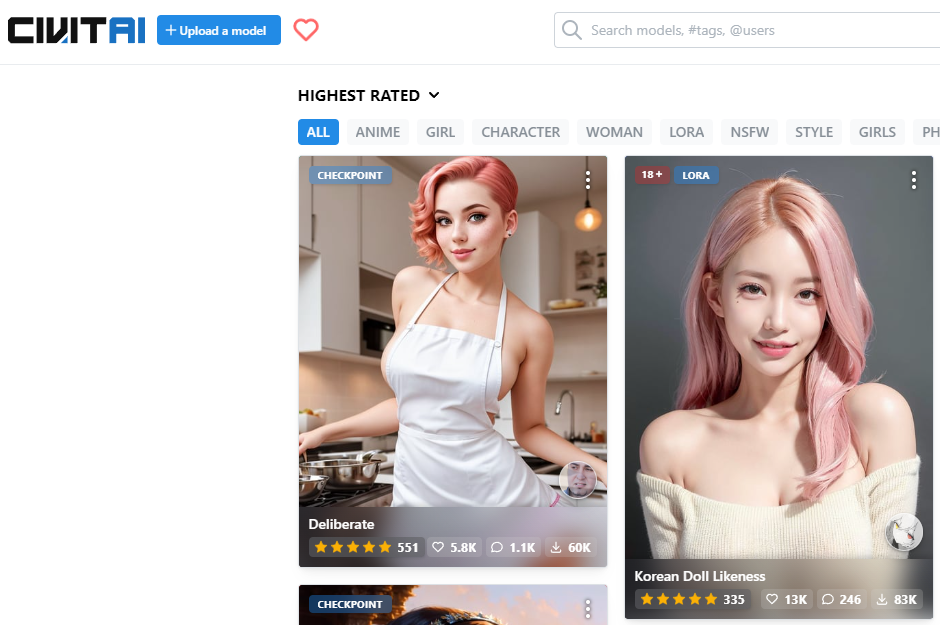Viewport: 940px width, 625px height.
Task: Open the Deliberate model preview image
Action: point(453,331)
